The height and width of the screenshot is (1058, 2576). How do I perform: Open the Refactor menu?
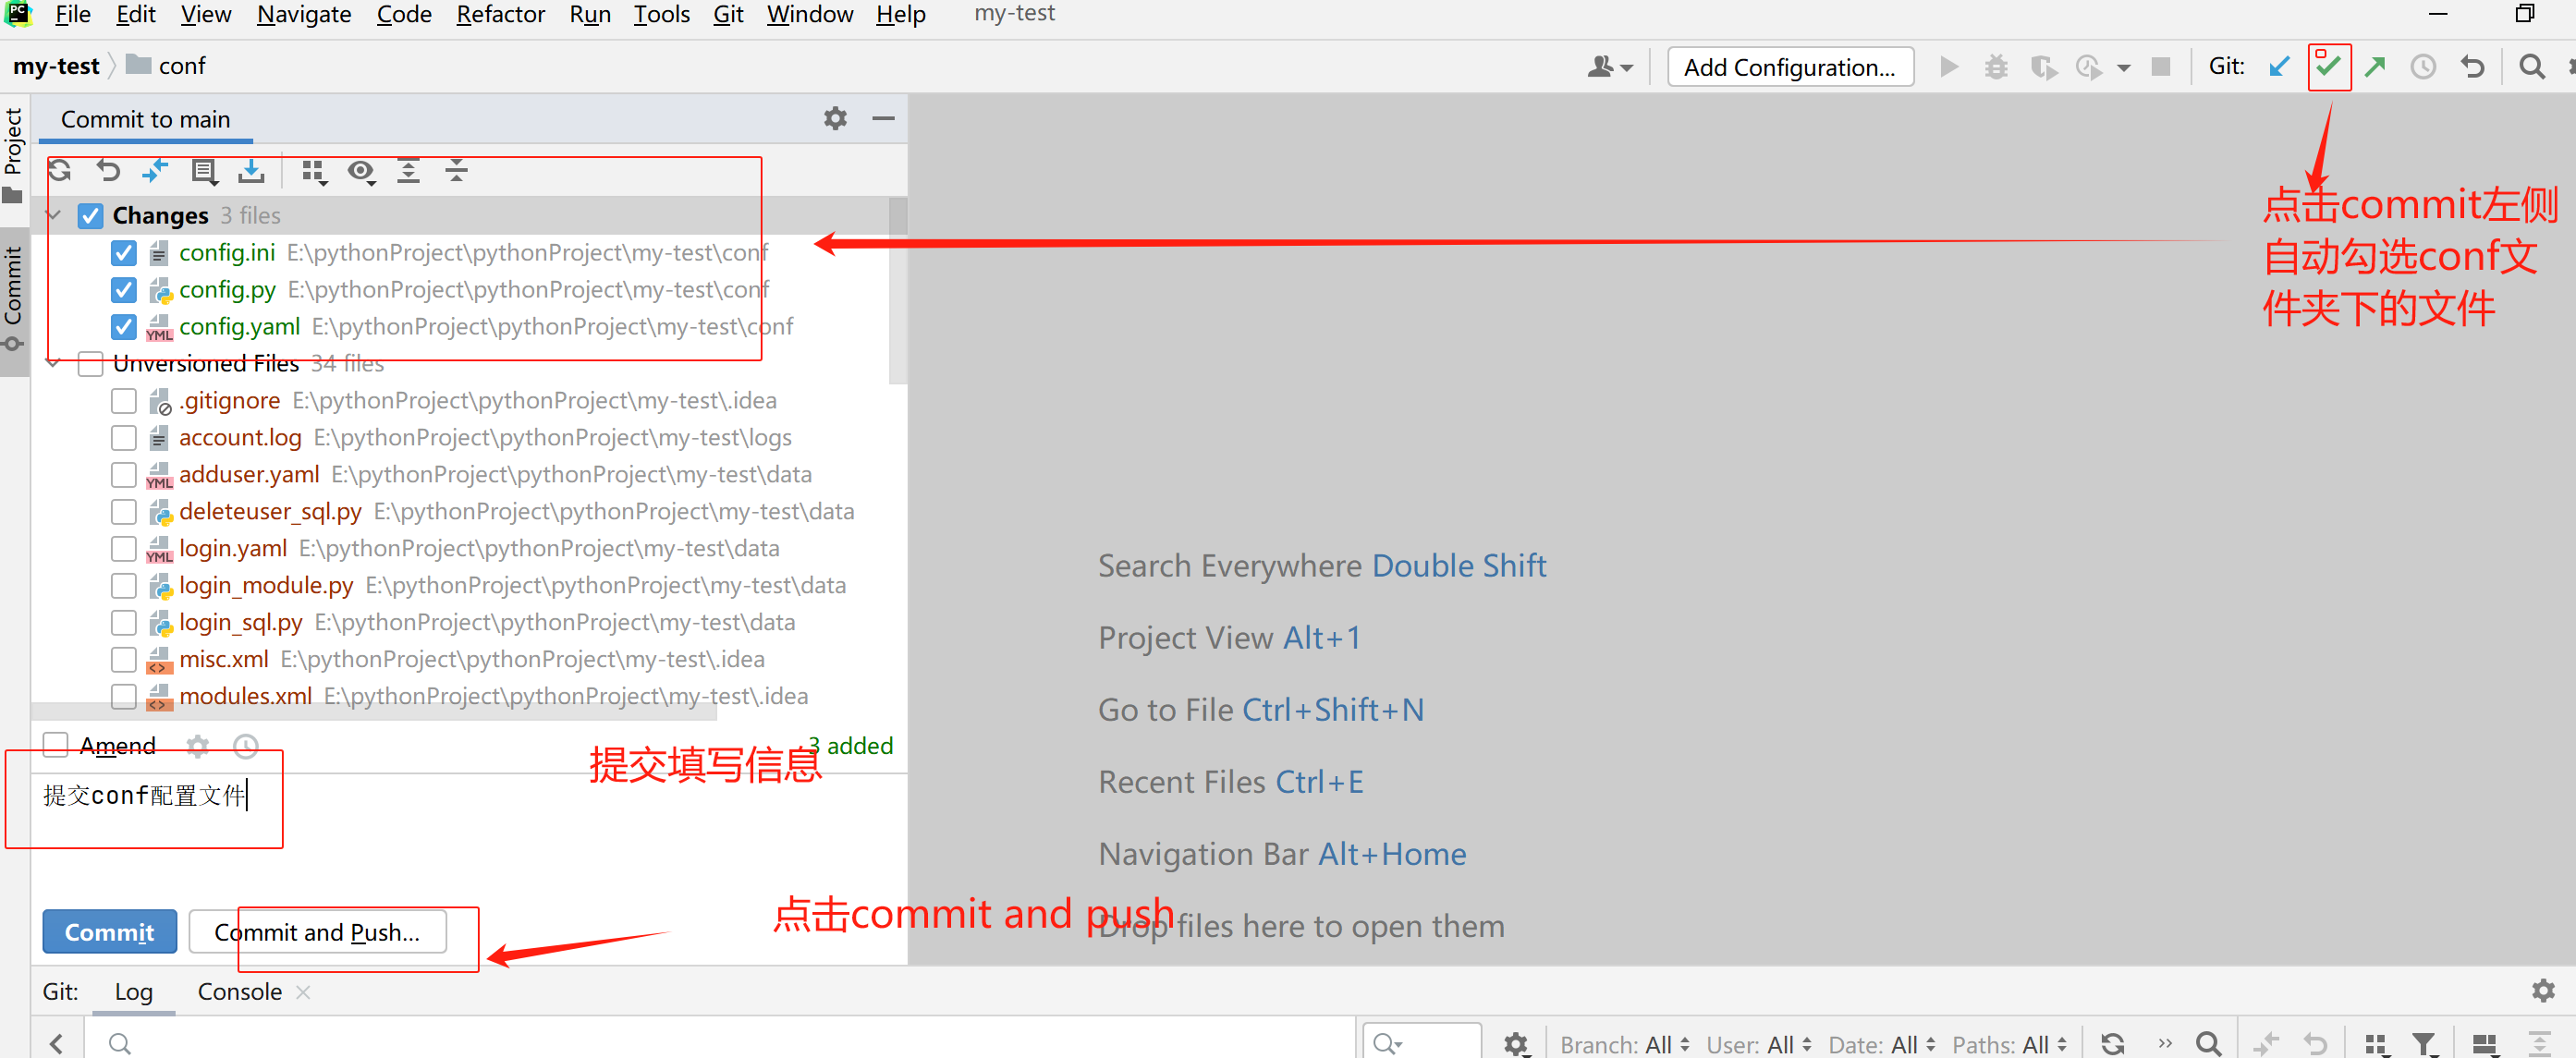500,14
